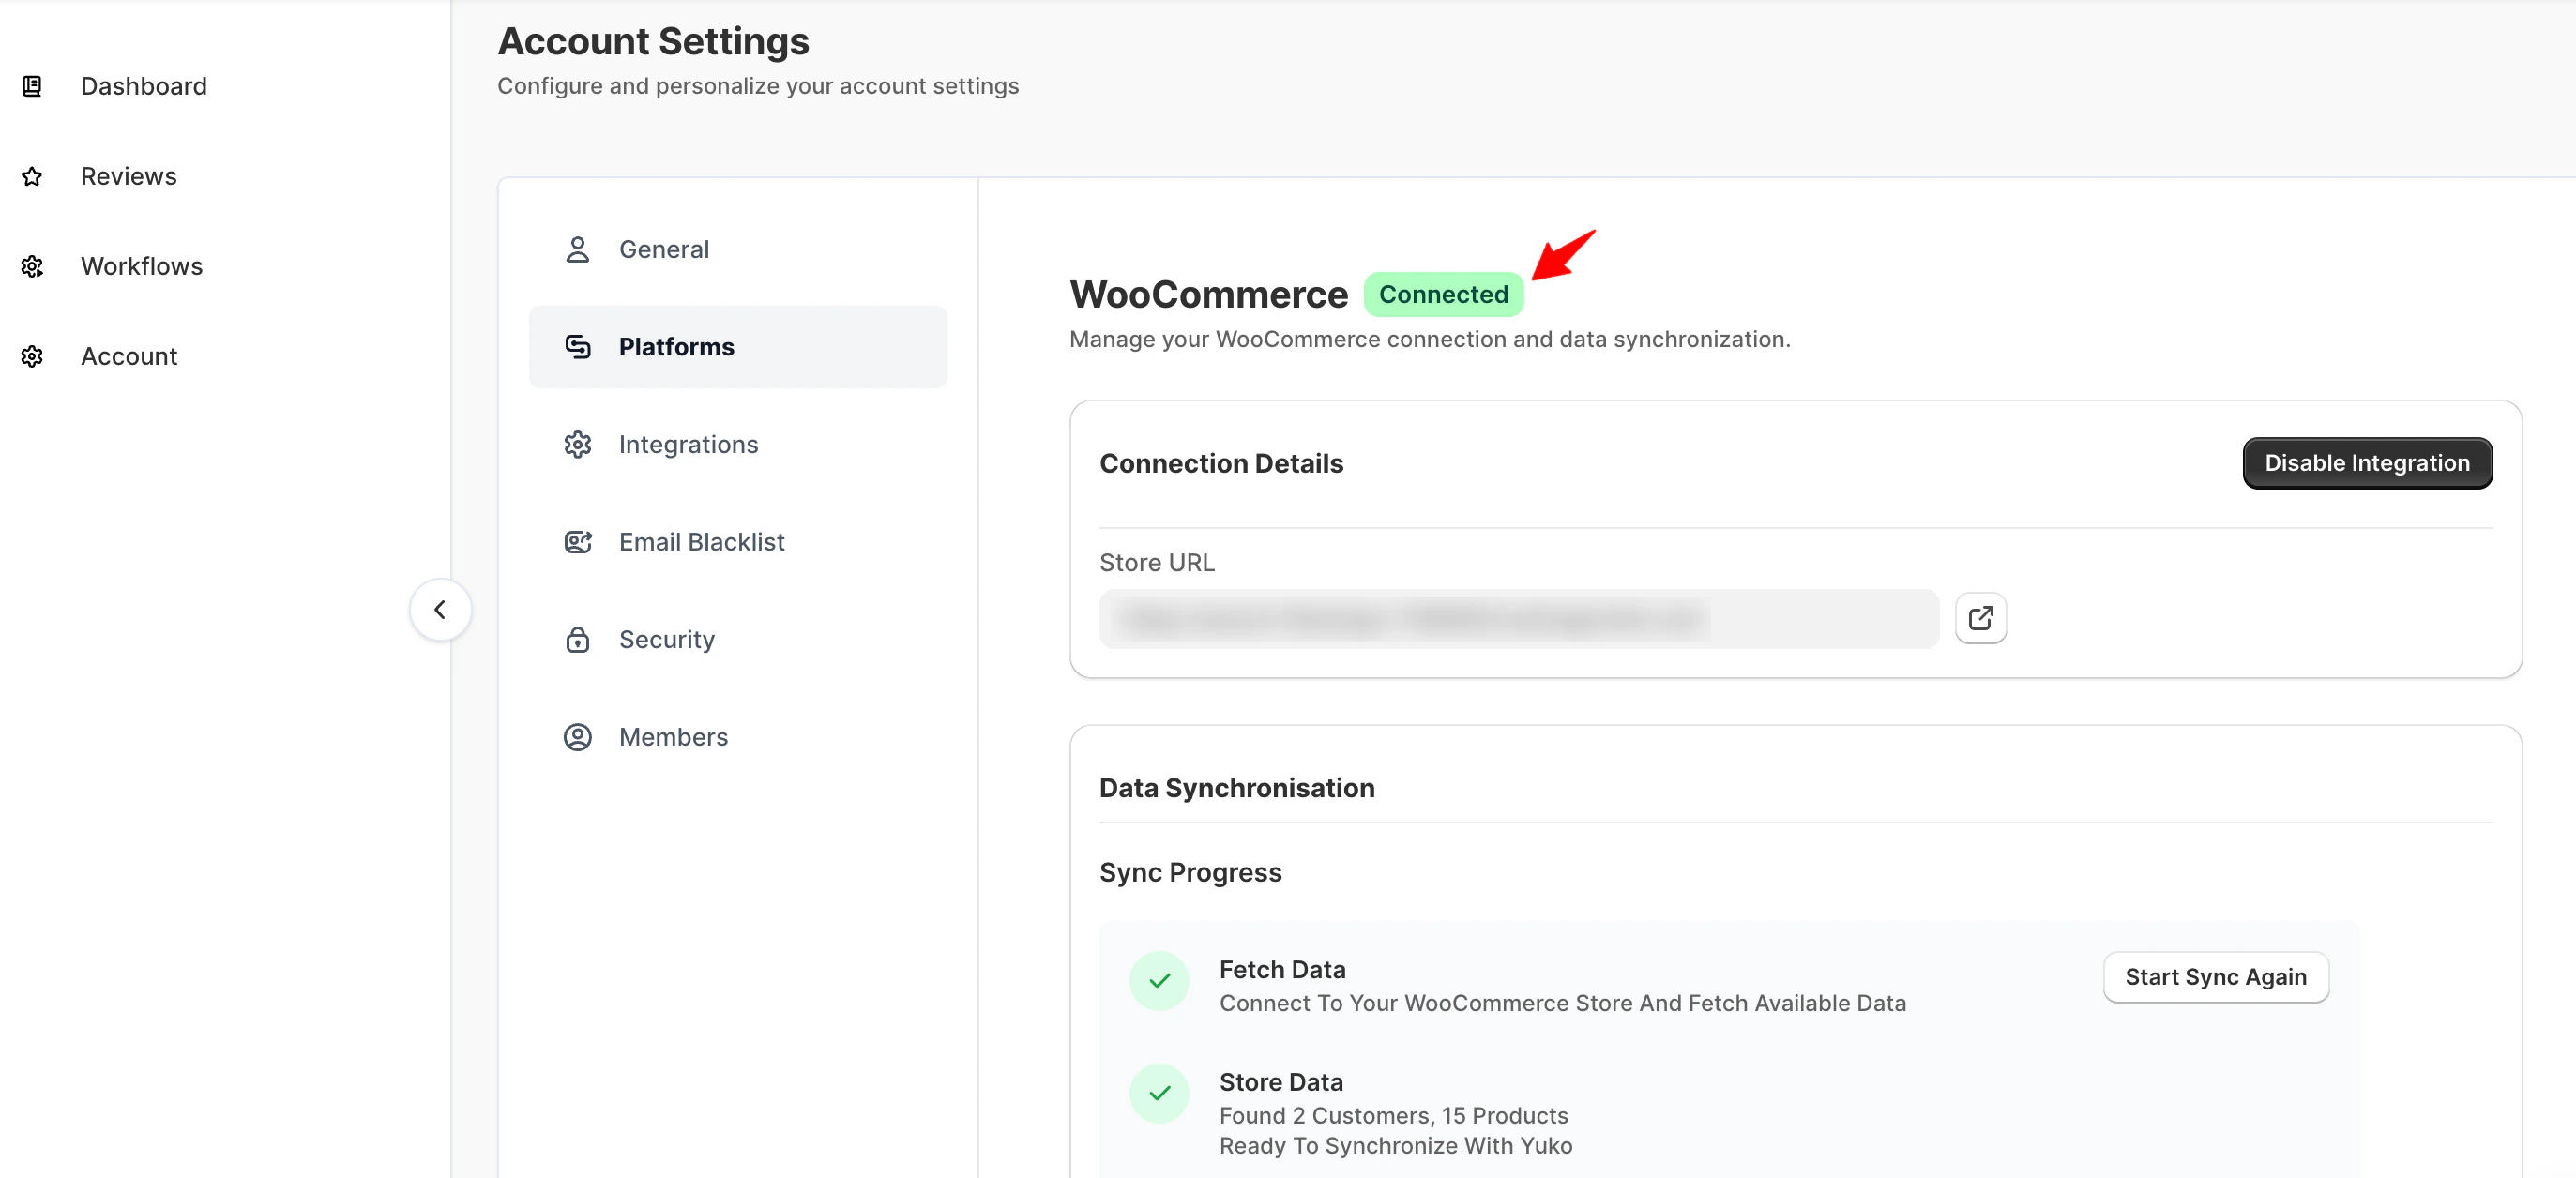Click Data Synchronisation heading
The height and width of the screenshot is (1178, 2576).
1237,787
